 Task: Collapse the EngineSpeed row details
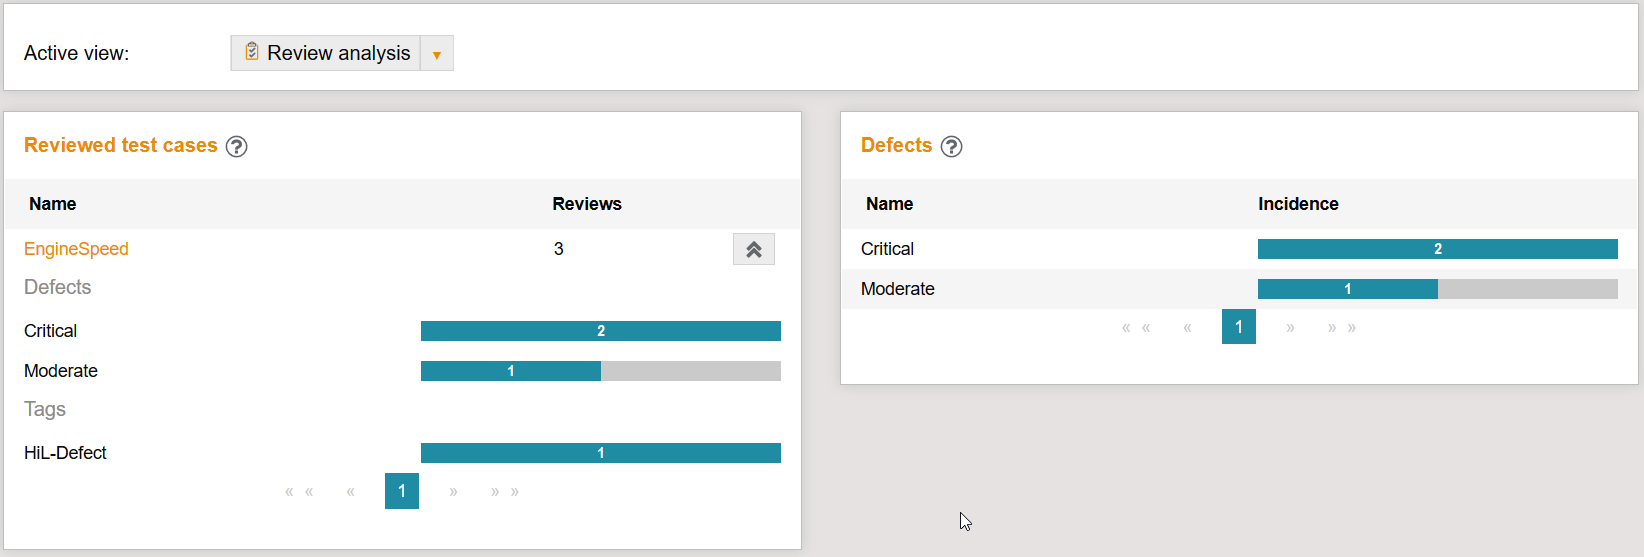click(x=754, y=250)
